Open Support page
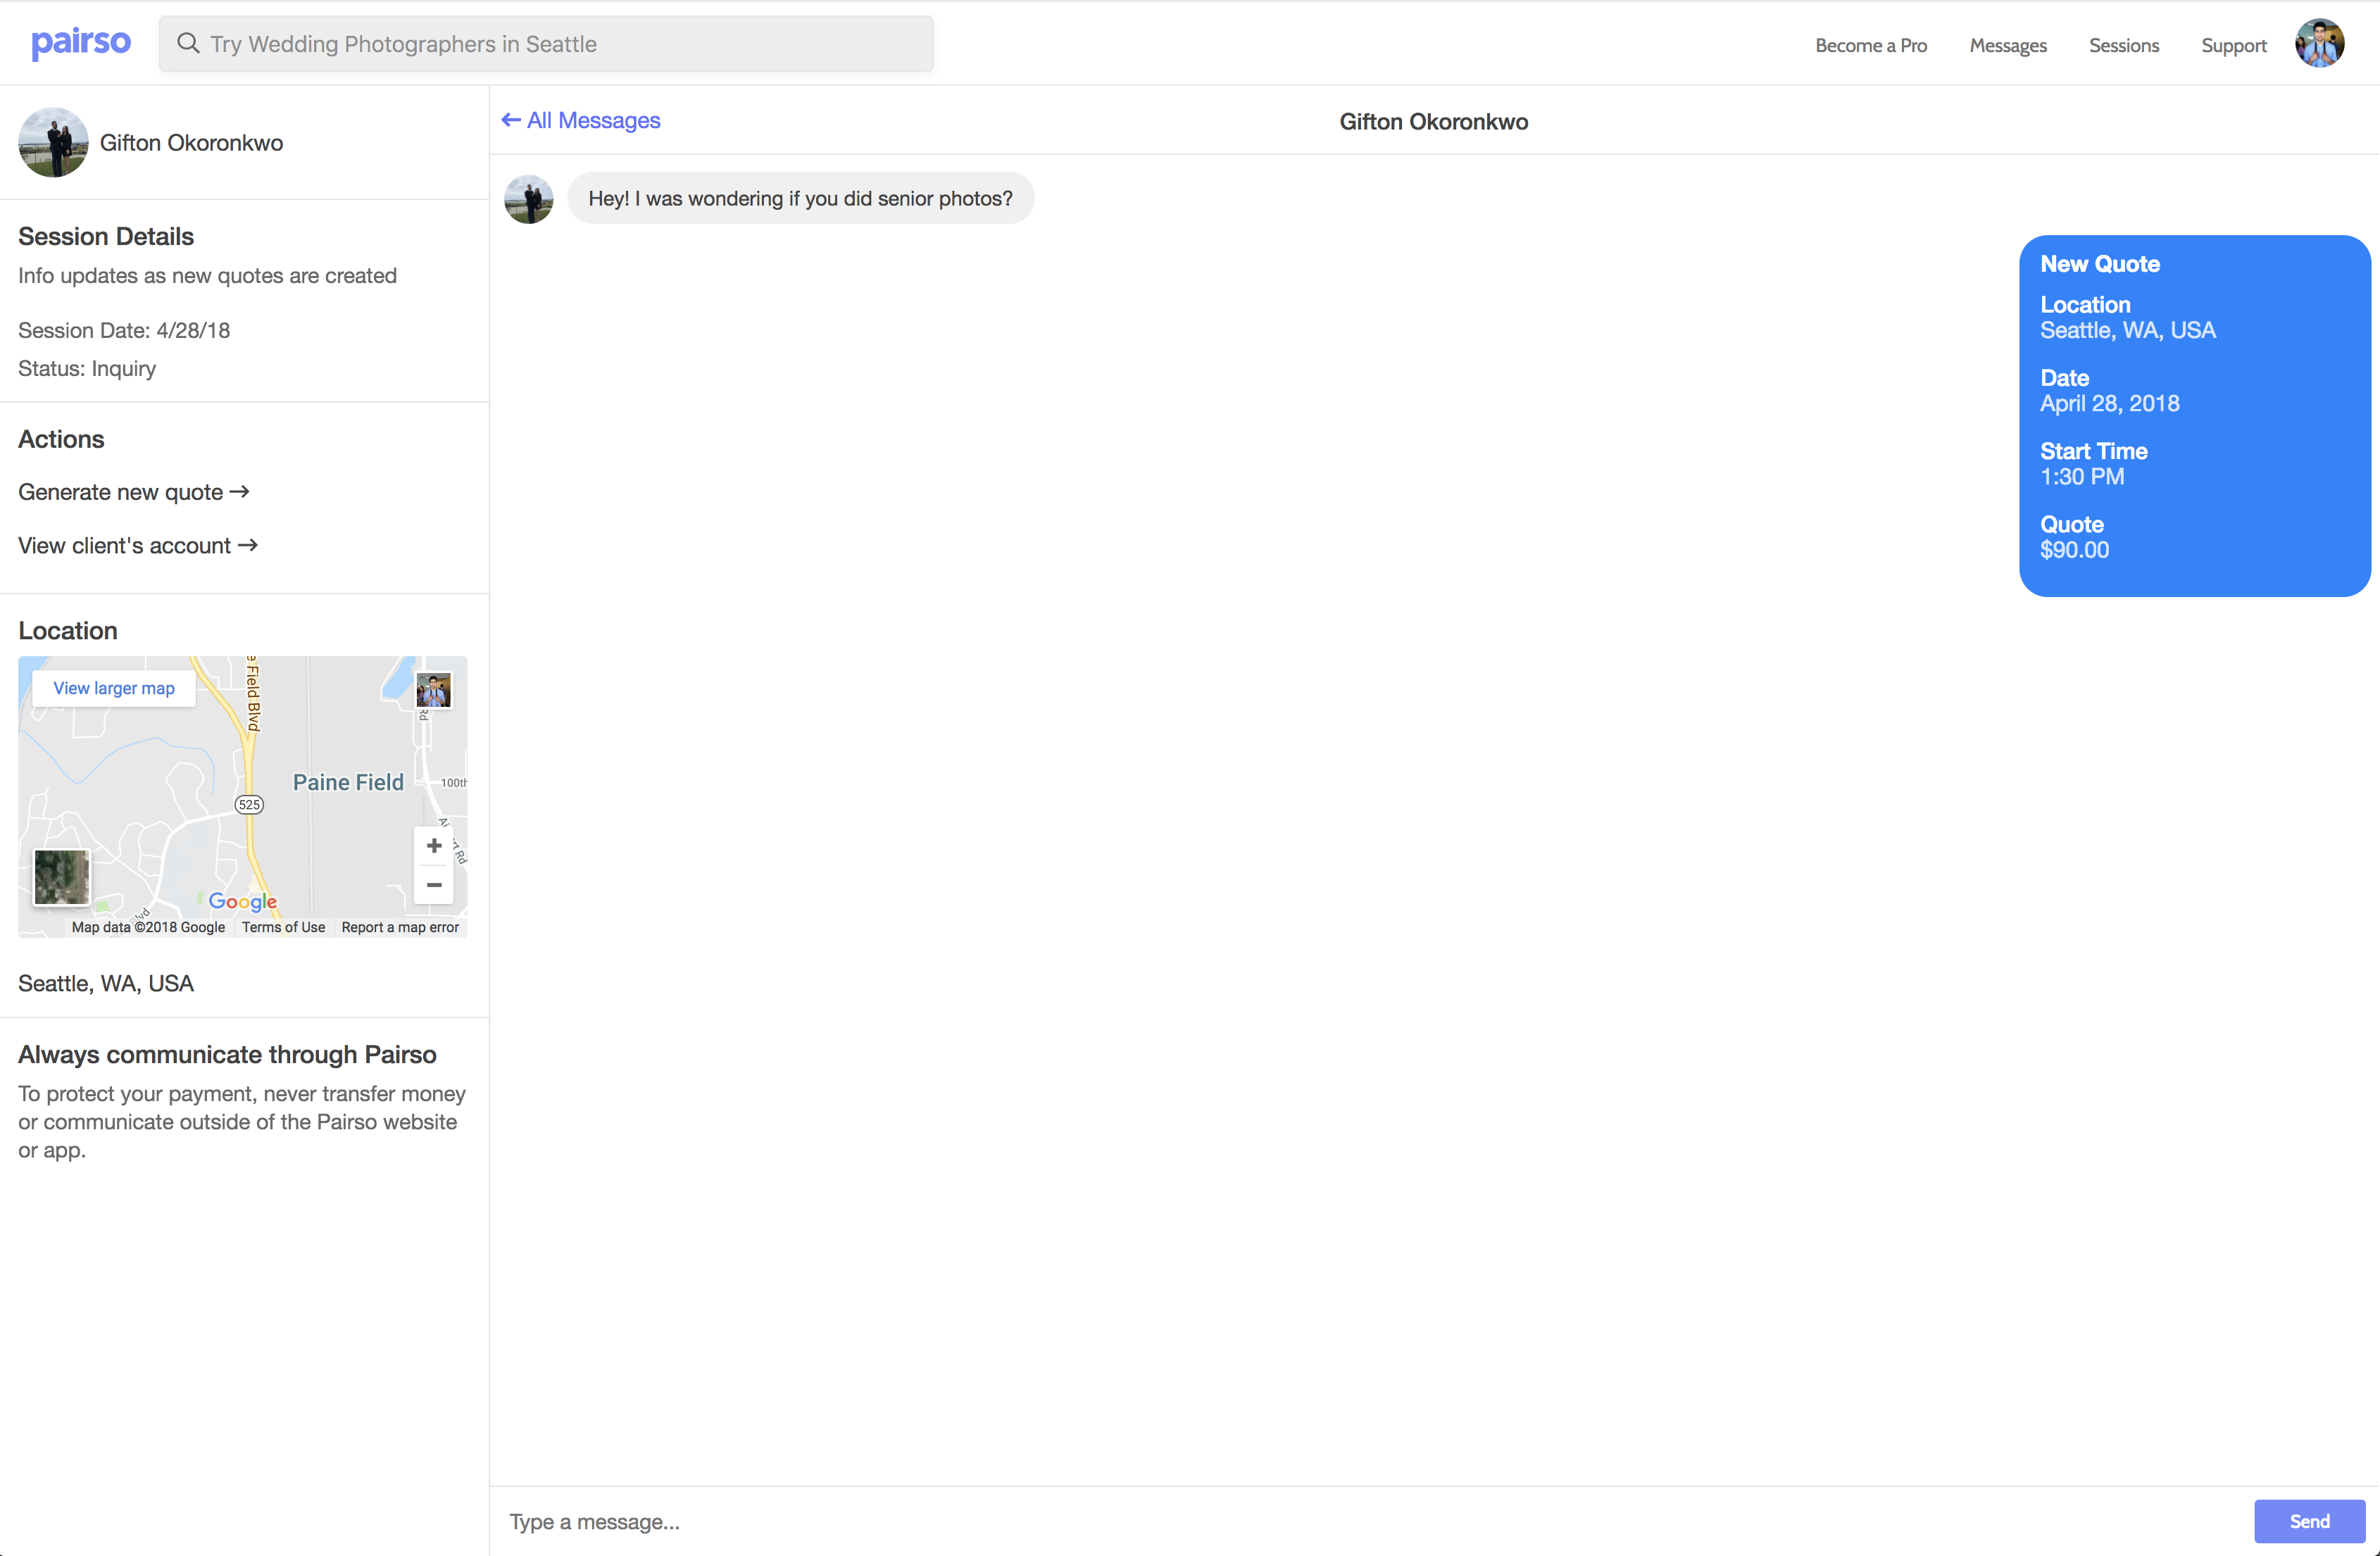The width and height of the screenshot is (2380, 1556). [2233, 45]
